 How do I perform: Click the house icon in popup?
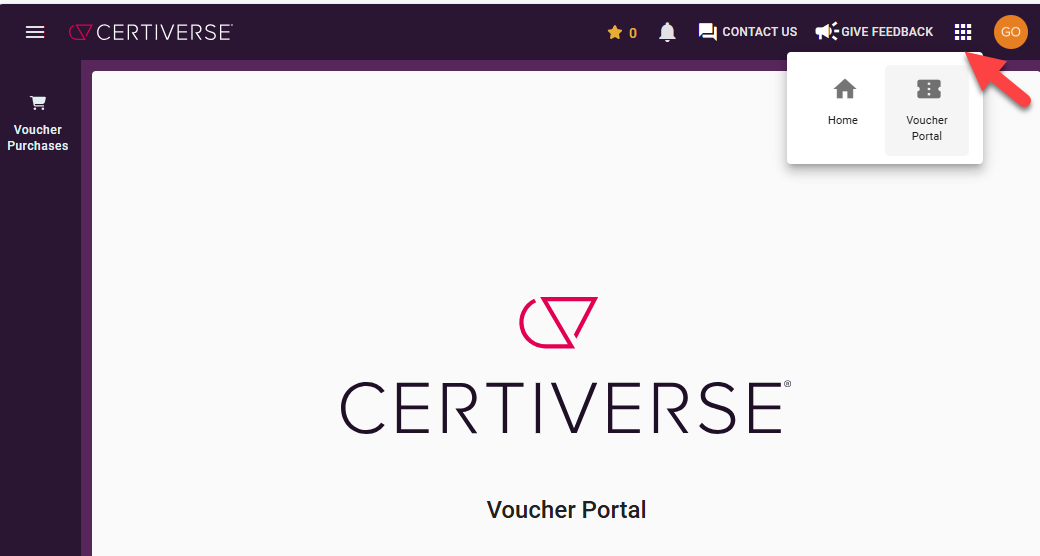tap(844, 89)
